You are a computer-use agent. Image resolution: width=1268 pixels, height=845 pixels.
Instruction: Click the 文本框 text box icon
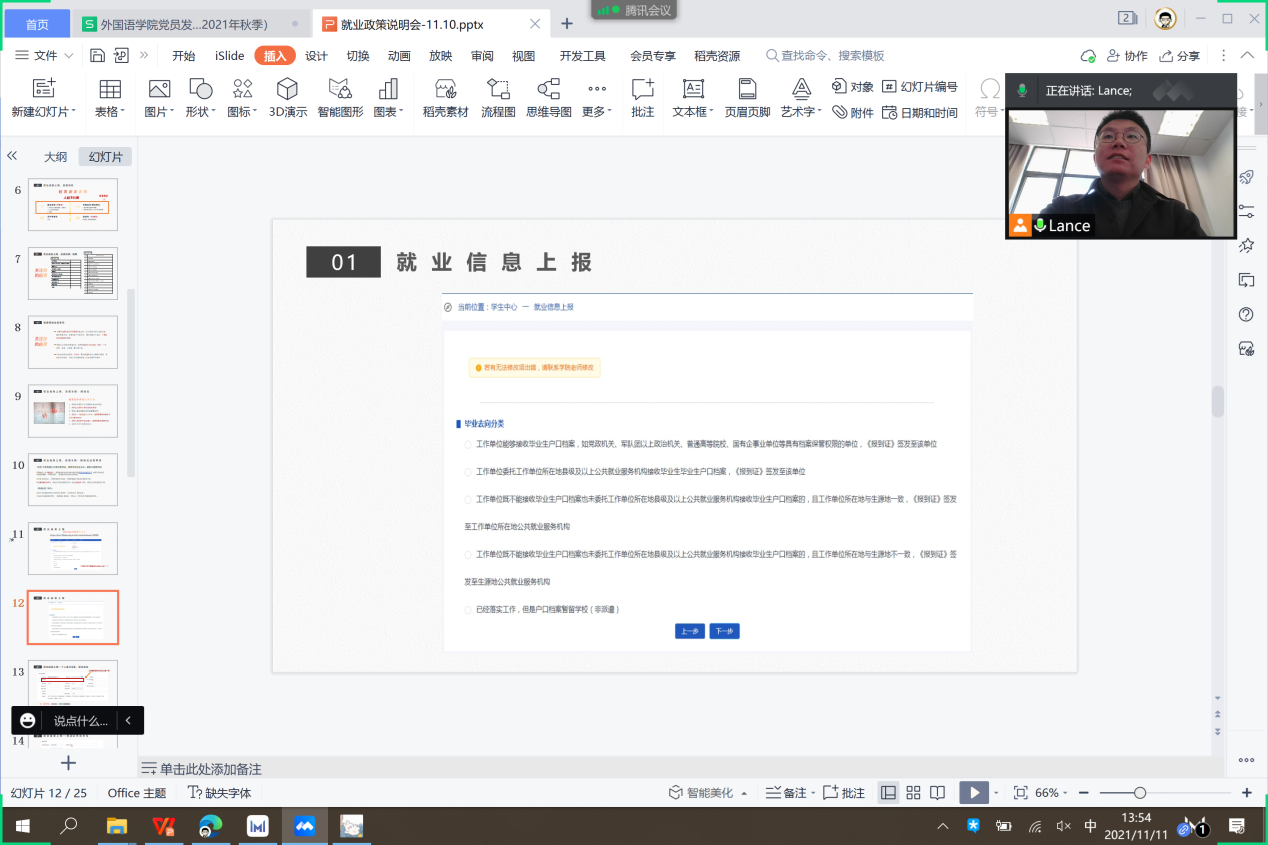[693, 89]
